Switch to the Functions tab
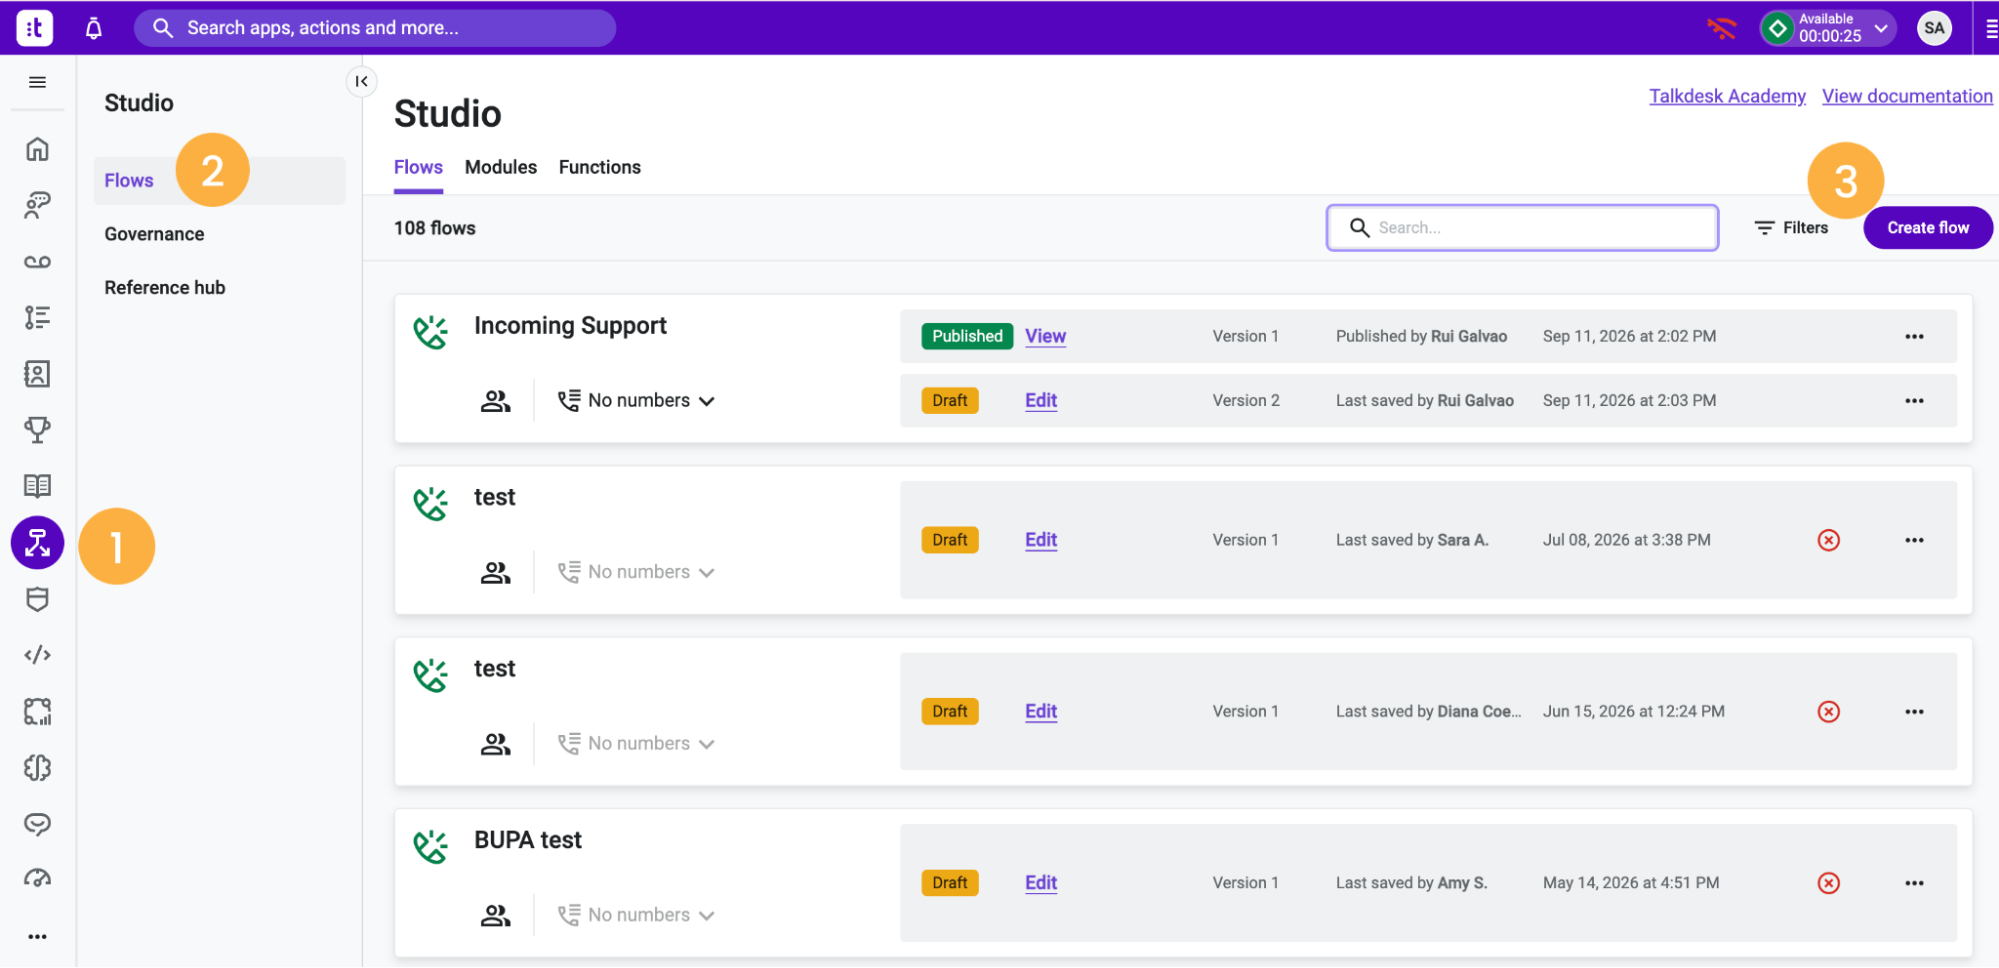The width and height of the screenshot is (1999, 968). pos(600,167)
